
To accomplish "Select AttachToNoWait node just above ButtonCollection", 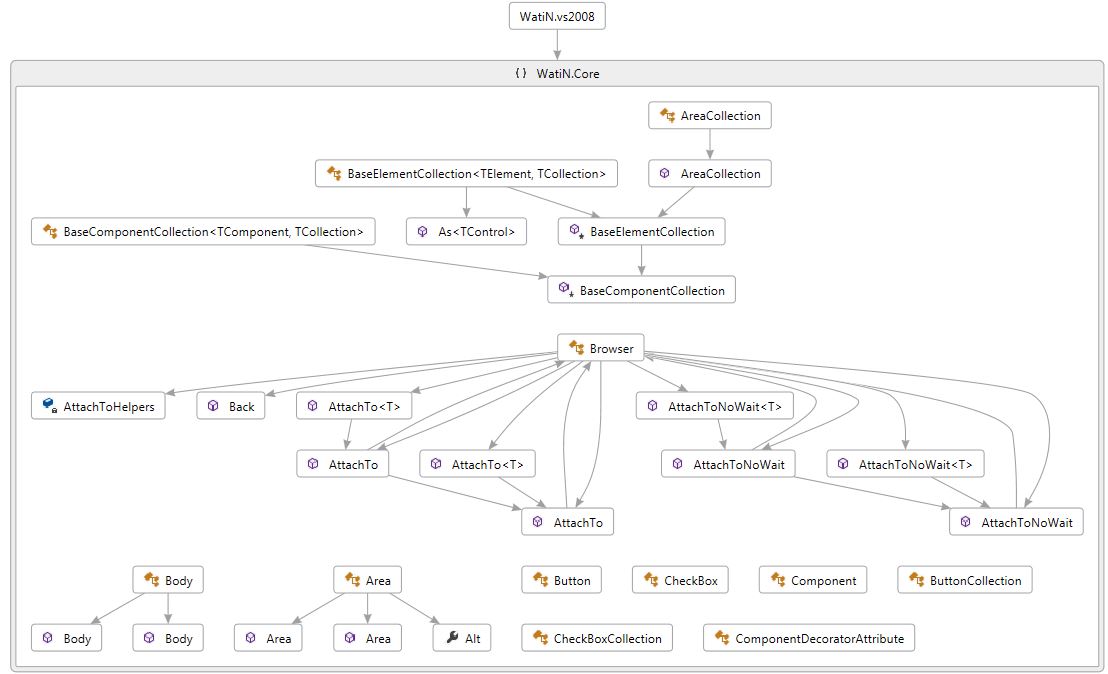I will pyautogui.click(x=1016, y=522).
